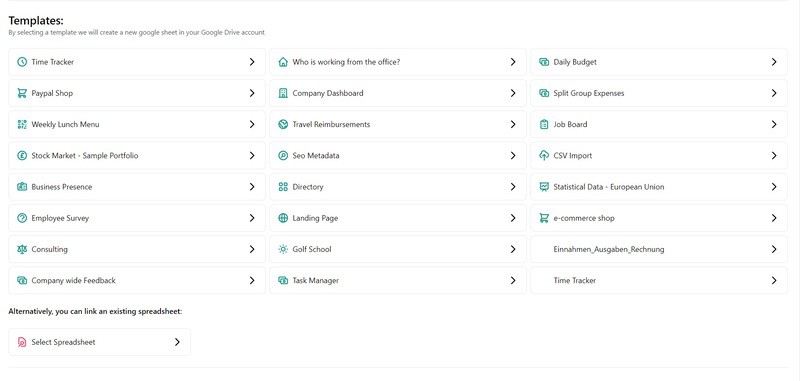800x381 pixels.
Task: Open chevron on the Einnahmen_Ausgaben_Rechnung row
Action: [x=774, y=249]
